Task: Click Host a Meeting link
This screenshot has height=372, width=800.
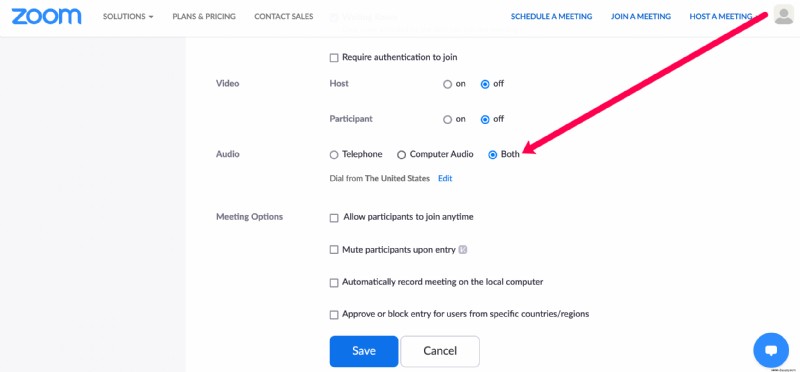Action: pos(720,16)
